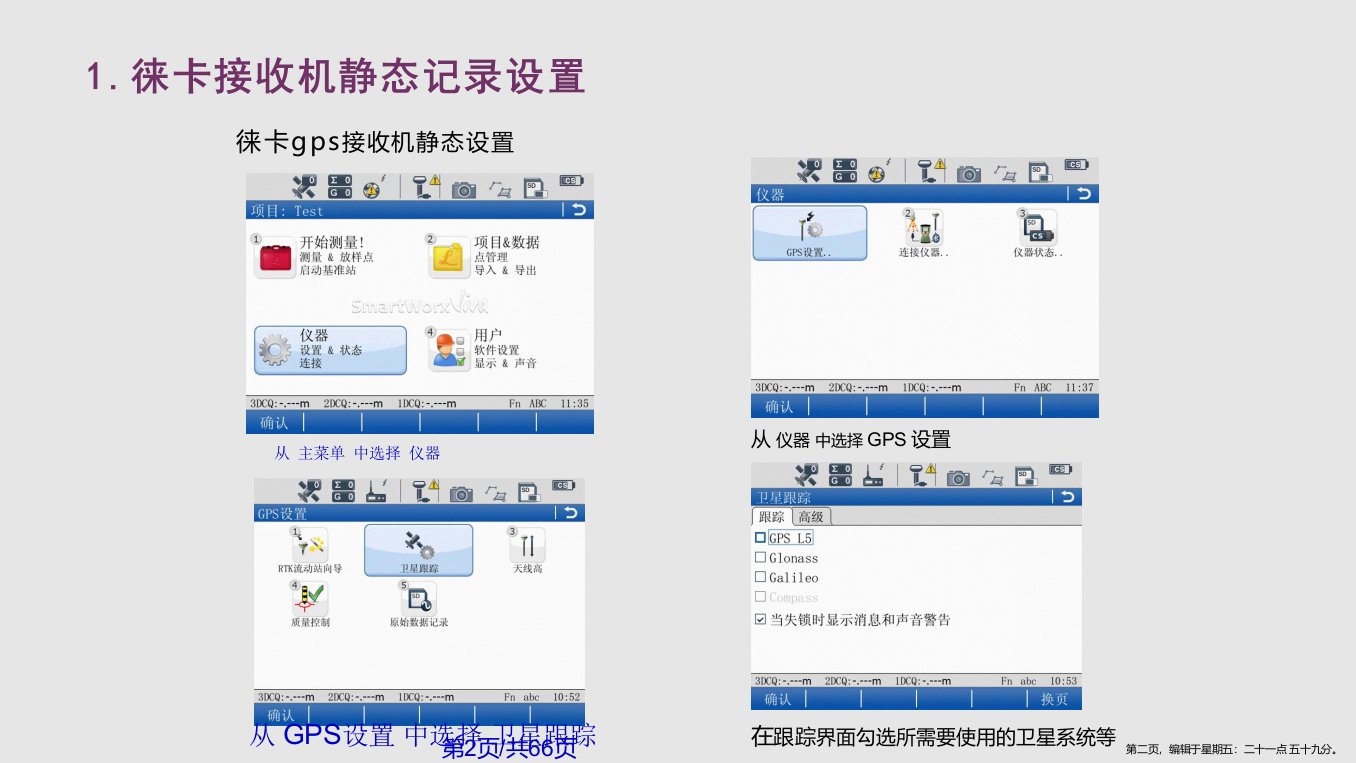The image size is (1356, 763).
Task: Select the 仪器 gear tile in main menu
Action: coord(330,350)
